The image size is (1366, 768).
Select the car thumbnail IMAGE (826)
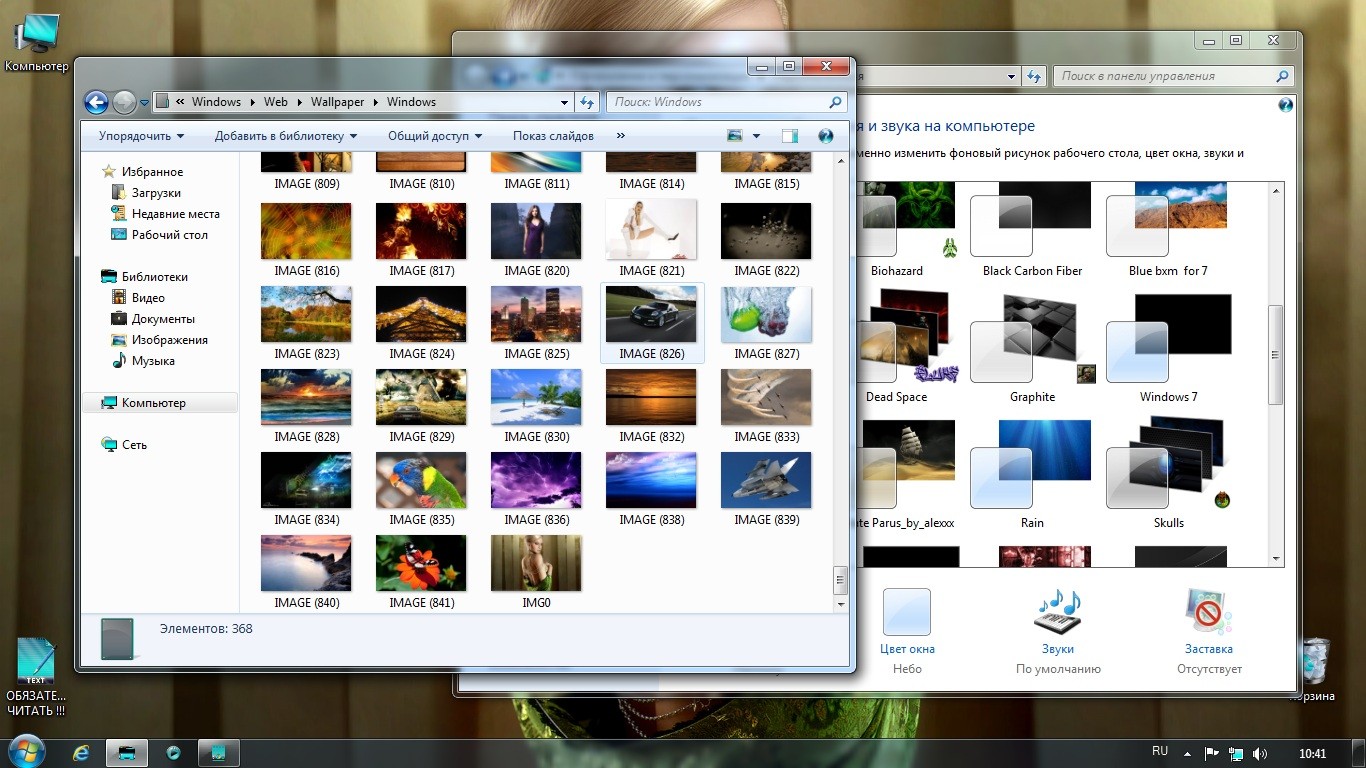[x=651, y=322]
